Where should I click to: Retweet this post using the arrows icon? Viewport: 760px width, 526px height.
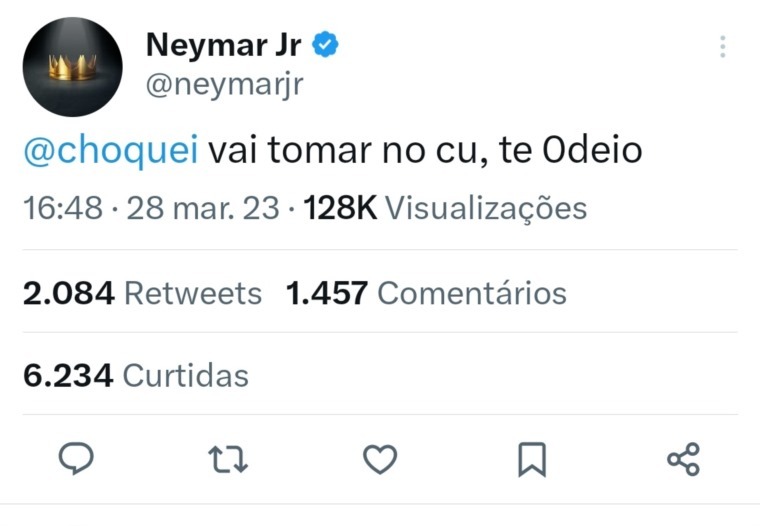click(x=228, y=459)
